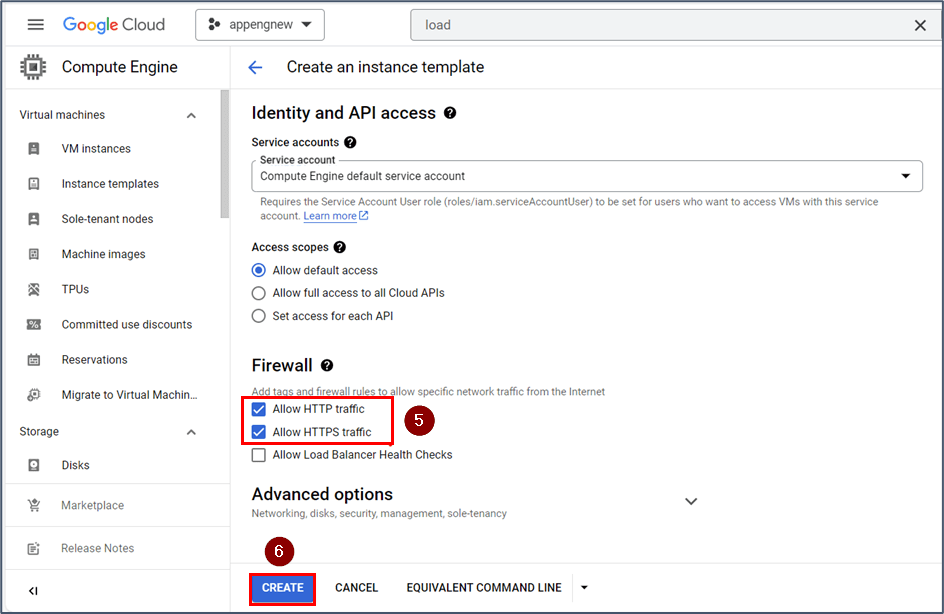Disable the Allow HTTP traffic checkbox
Image resolution: width=944 pixels, height=614 pixels.
click(259, 408)
